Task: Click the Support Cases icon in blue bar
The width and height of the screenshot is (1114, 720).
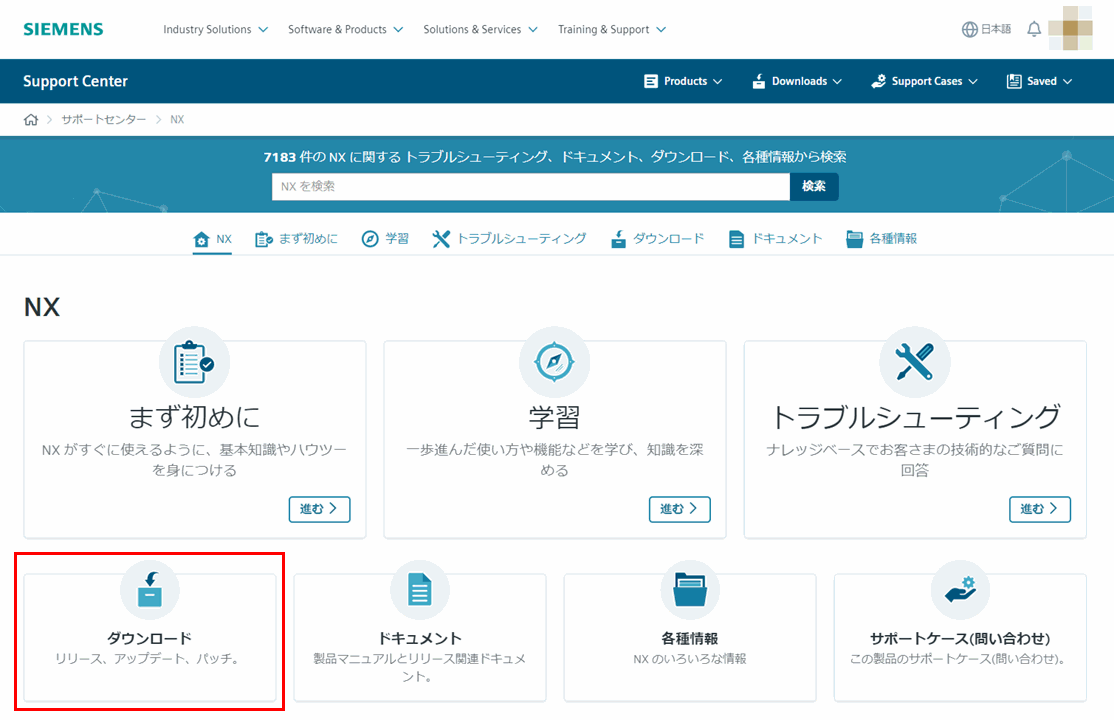Action: click(878, 81)
